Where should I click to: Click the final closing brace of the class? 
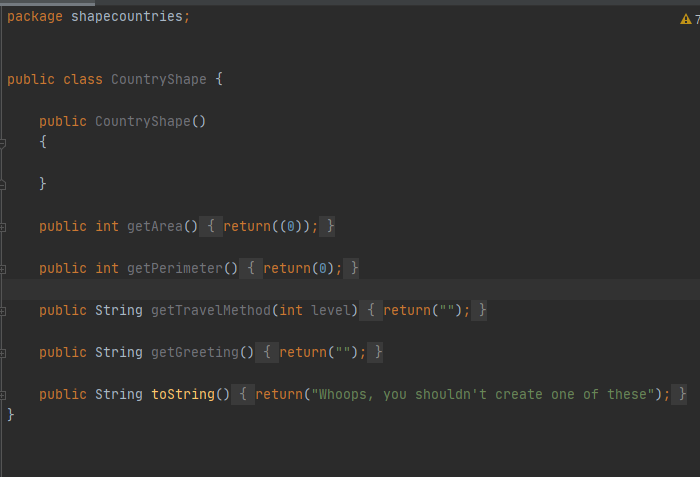[x=11, y=415]
